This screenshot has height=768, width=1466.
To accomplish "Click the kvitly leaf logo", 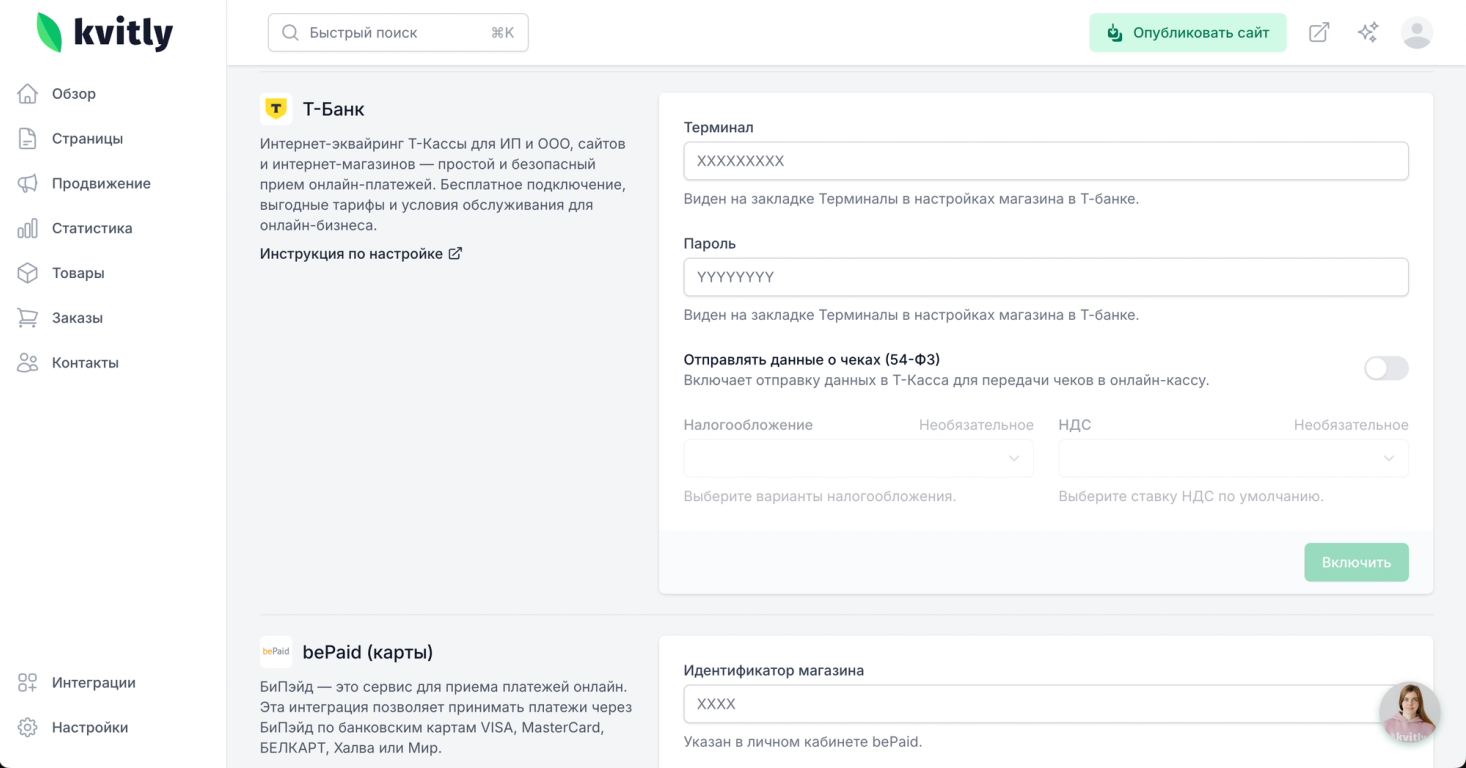I will tap(49, 32).
